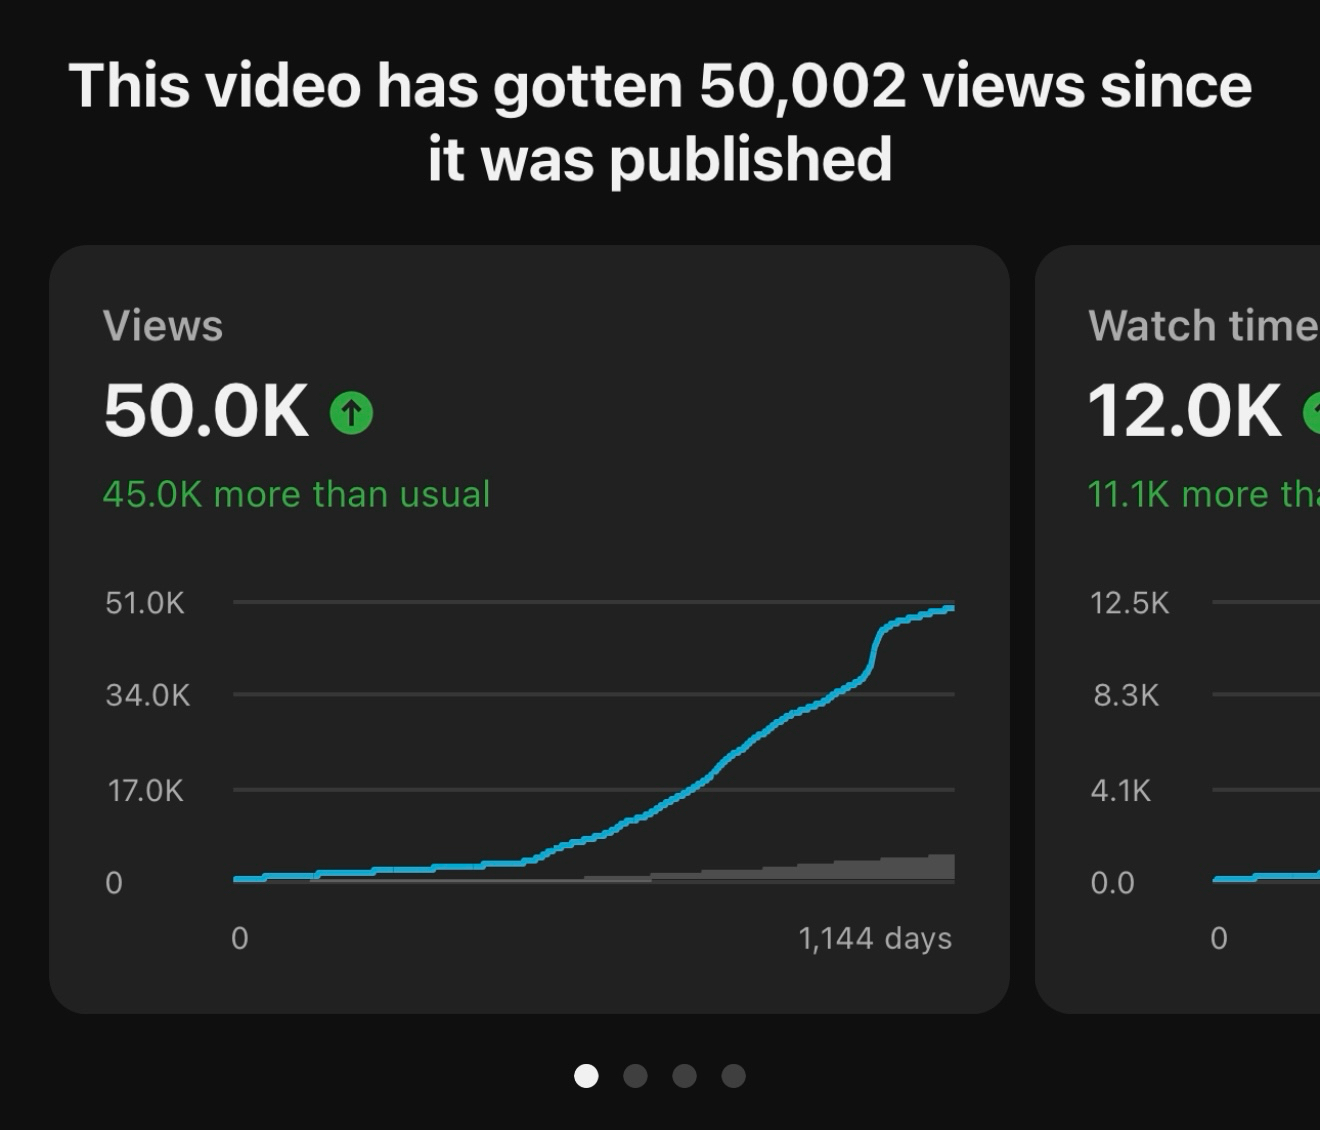
Task: Click the 1,144 days axis label
Action: coord(875,938)
